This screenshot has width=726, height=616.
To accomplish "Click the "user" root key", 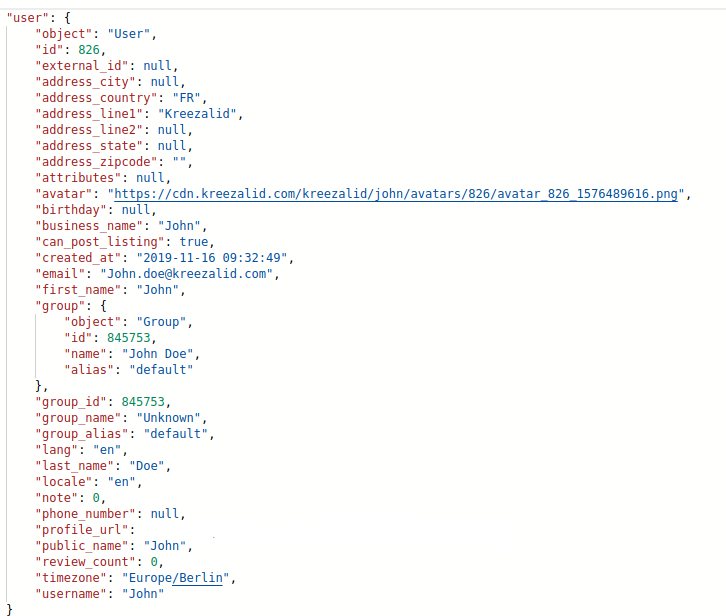I will coord(27,18).
